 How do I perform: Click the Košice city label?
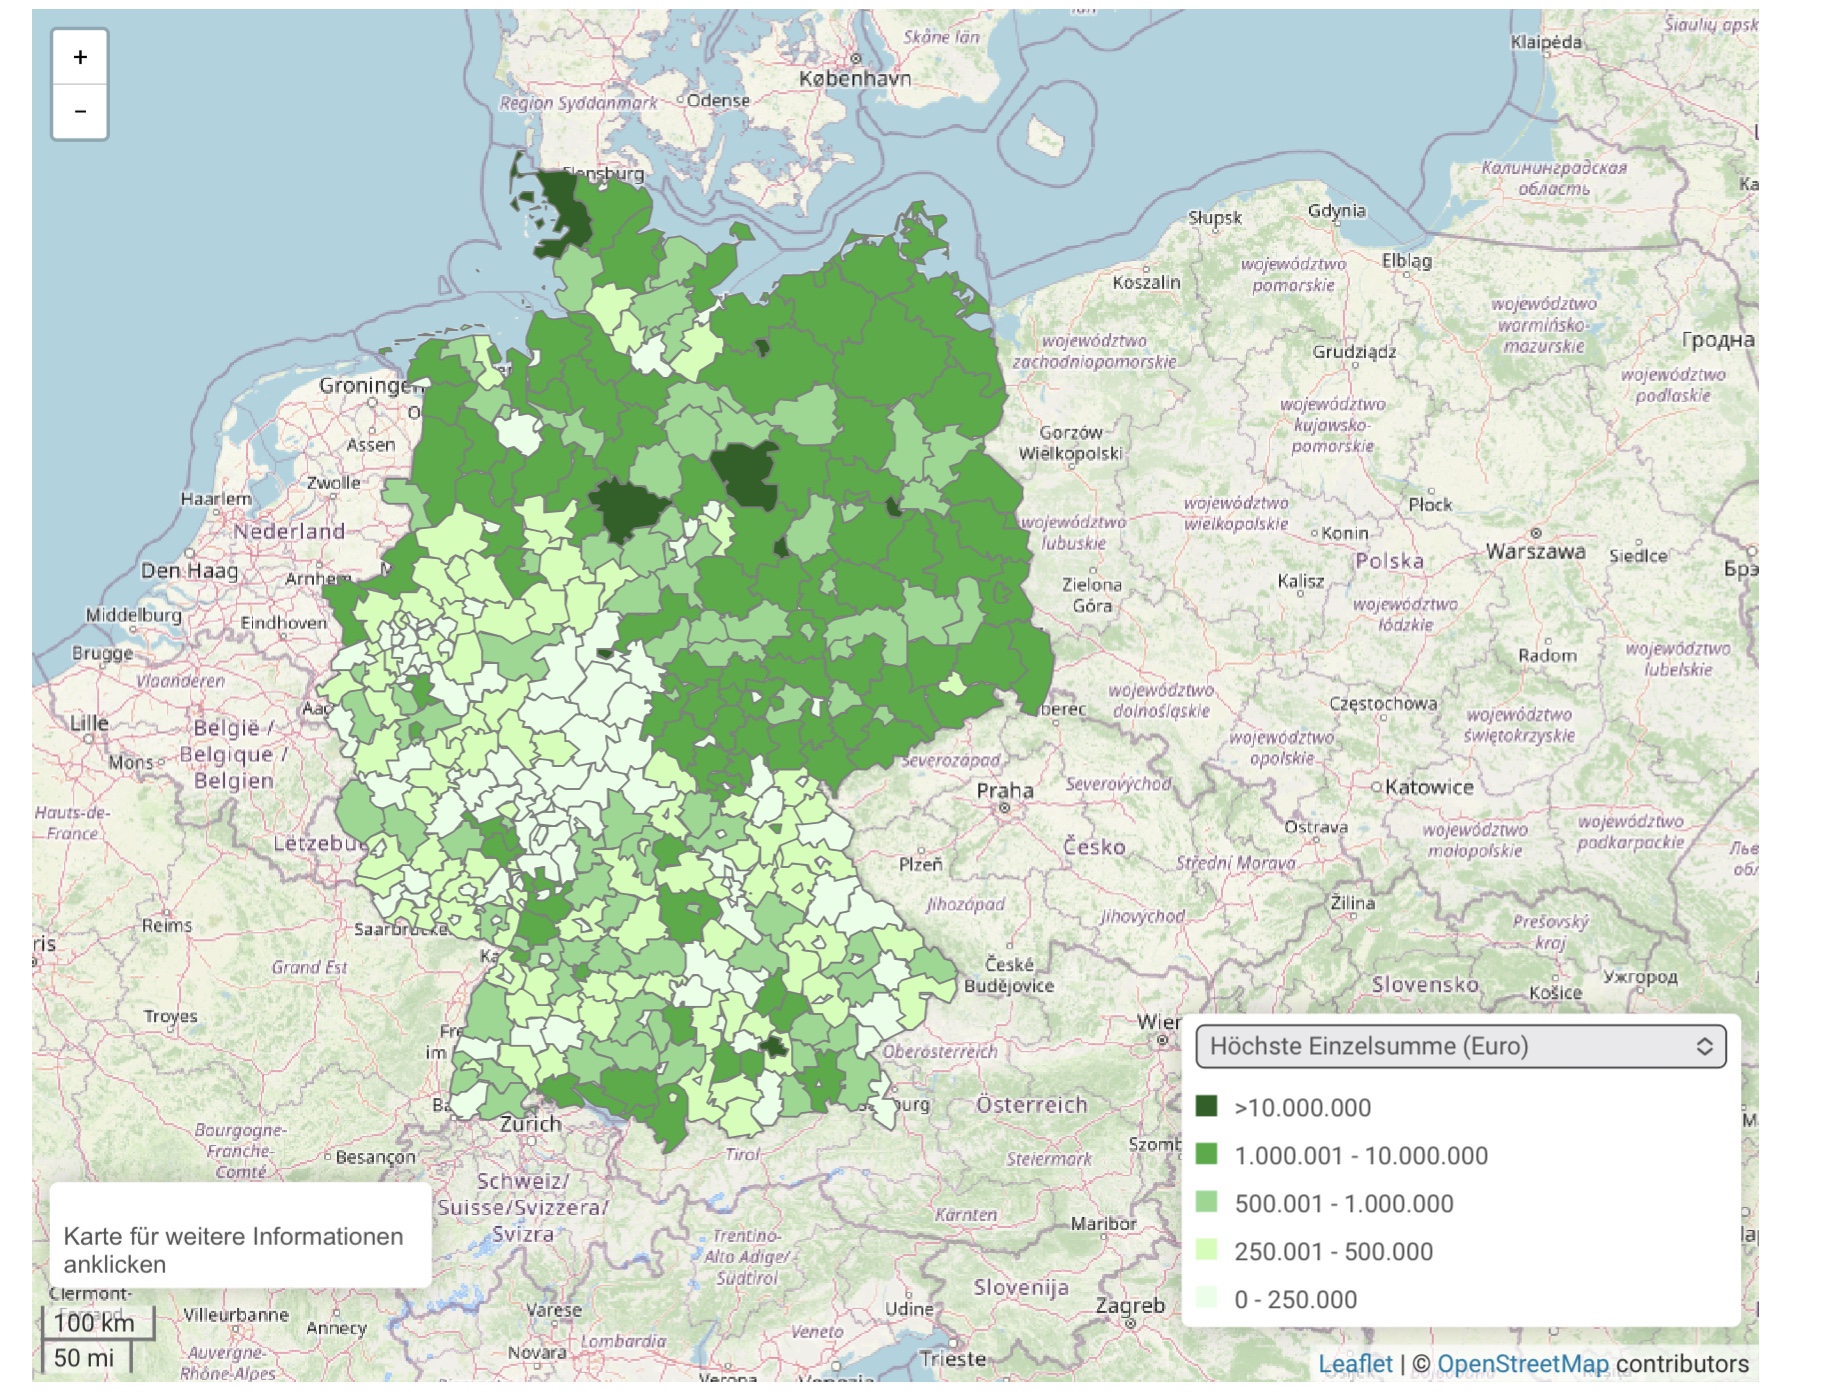pyautogui.click(x=1556, y=993)
